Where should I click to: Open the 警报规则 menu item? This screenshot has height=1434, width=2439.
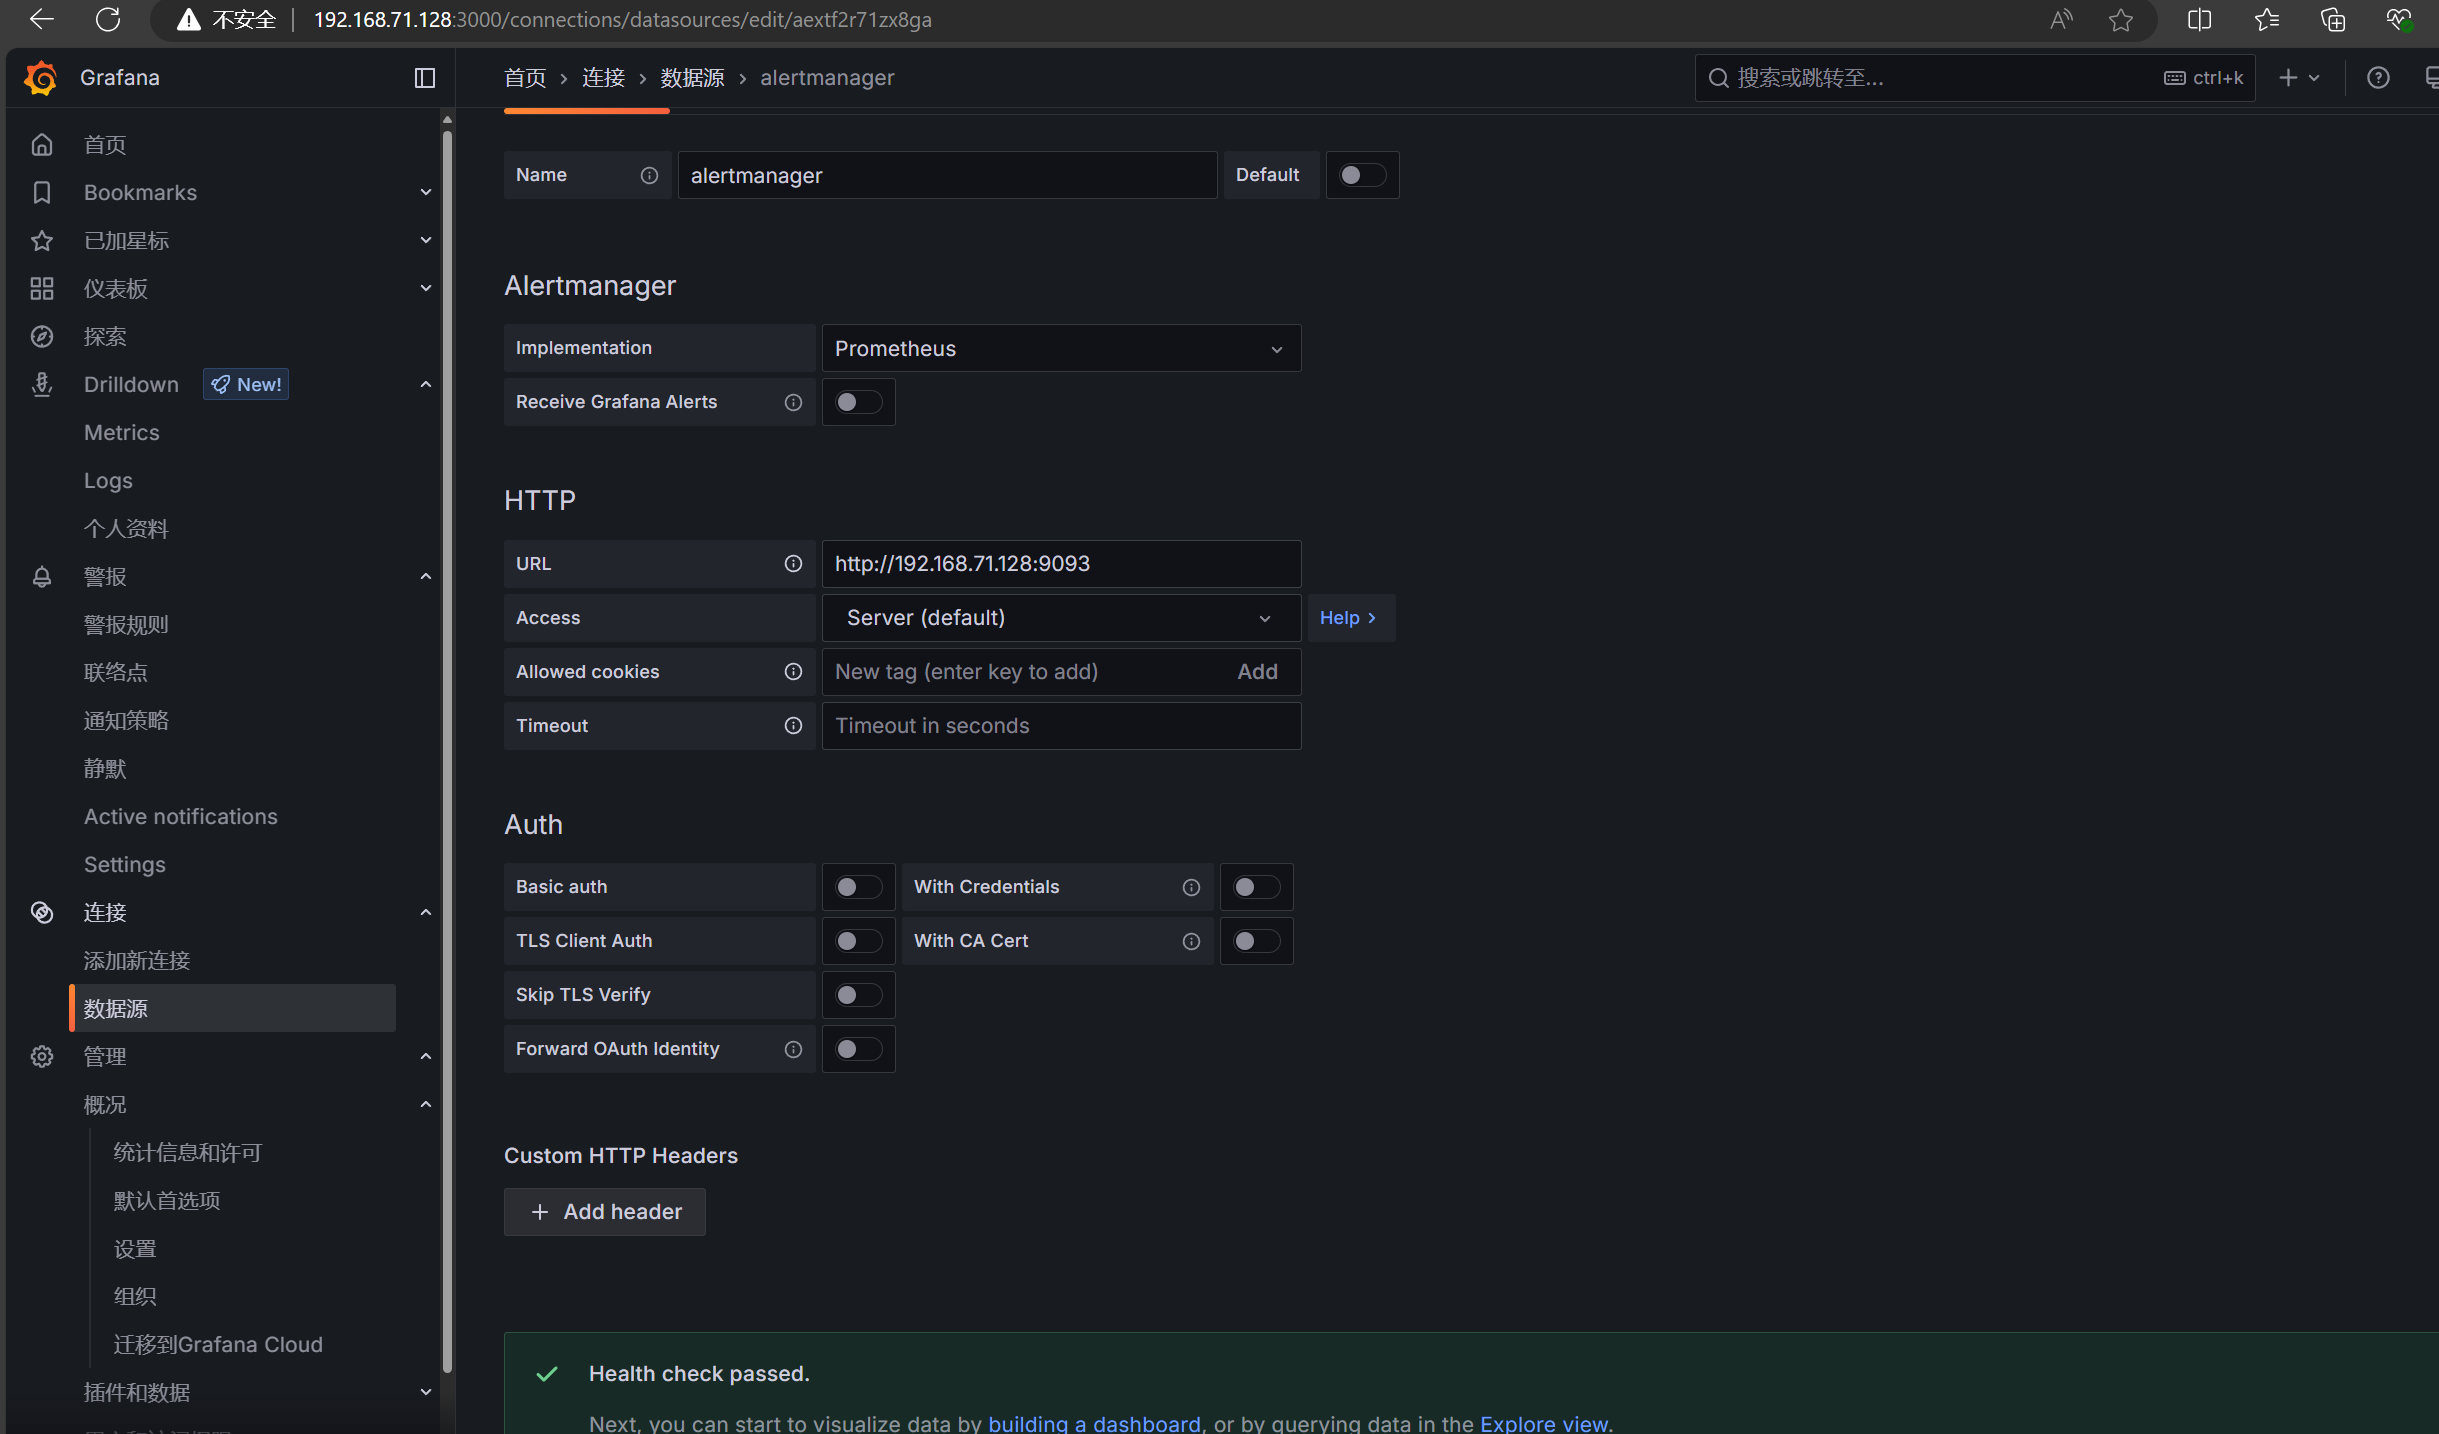126,625
